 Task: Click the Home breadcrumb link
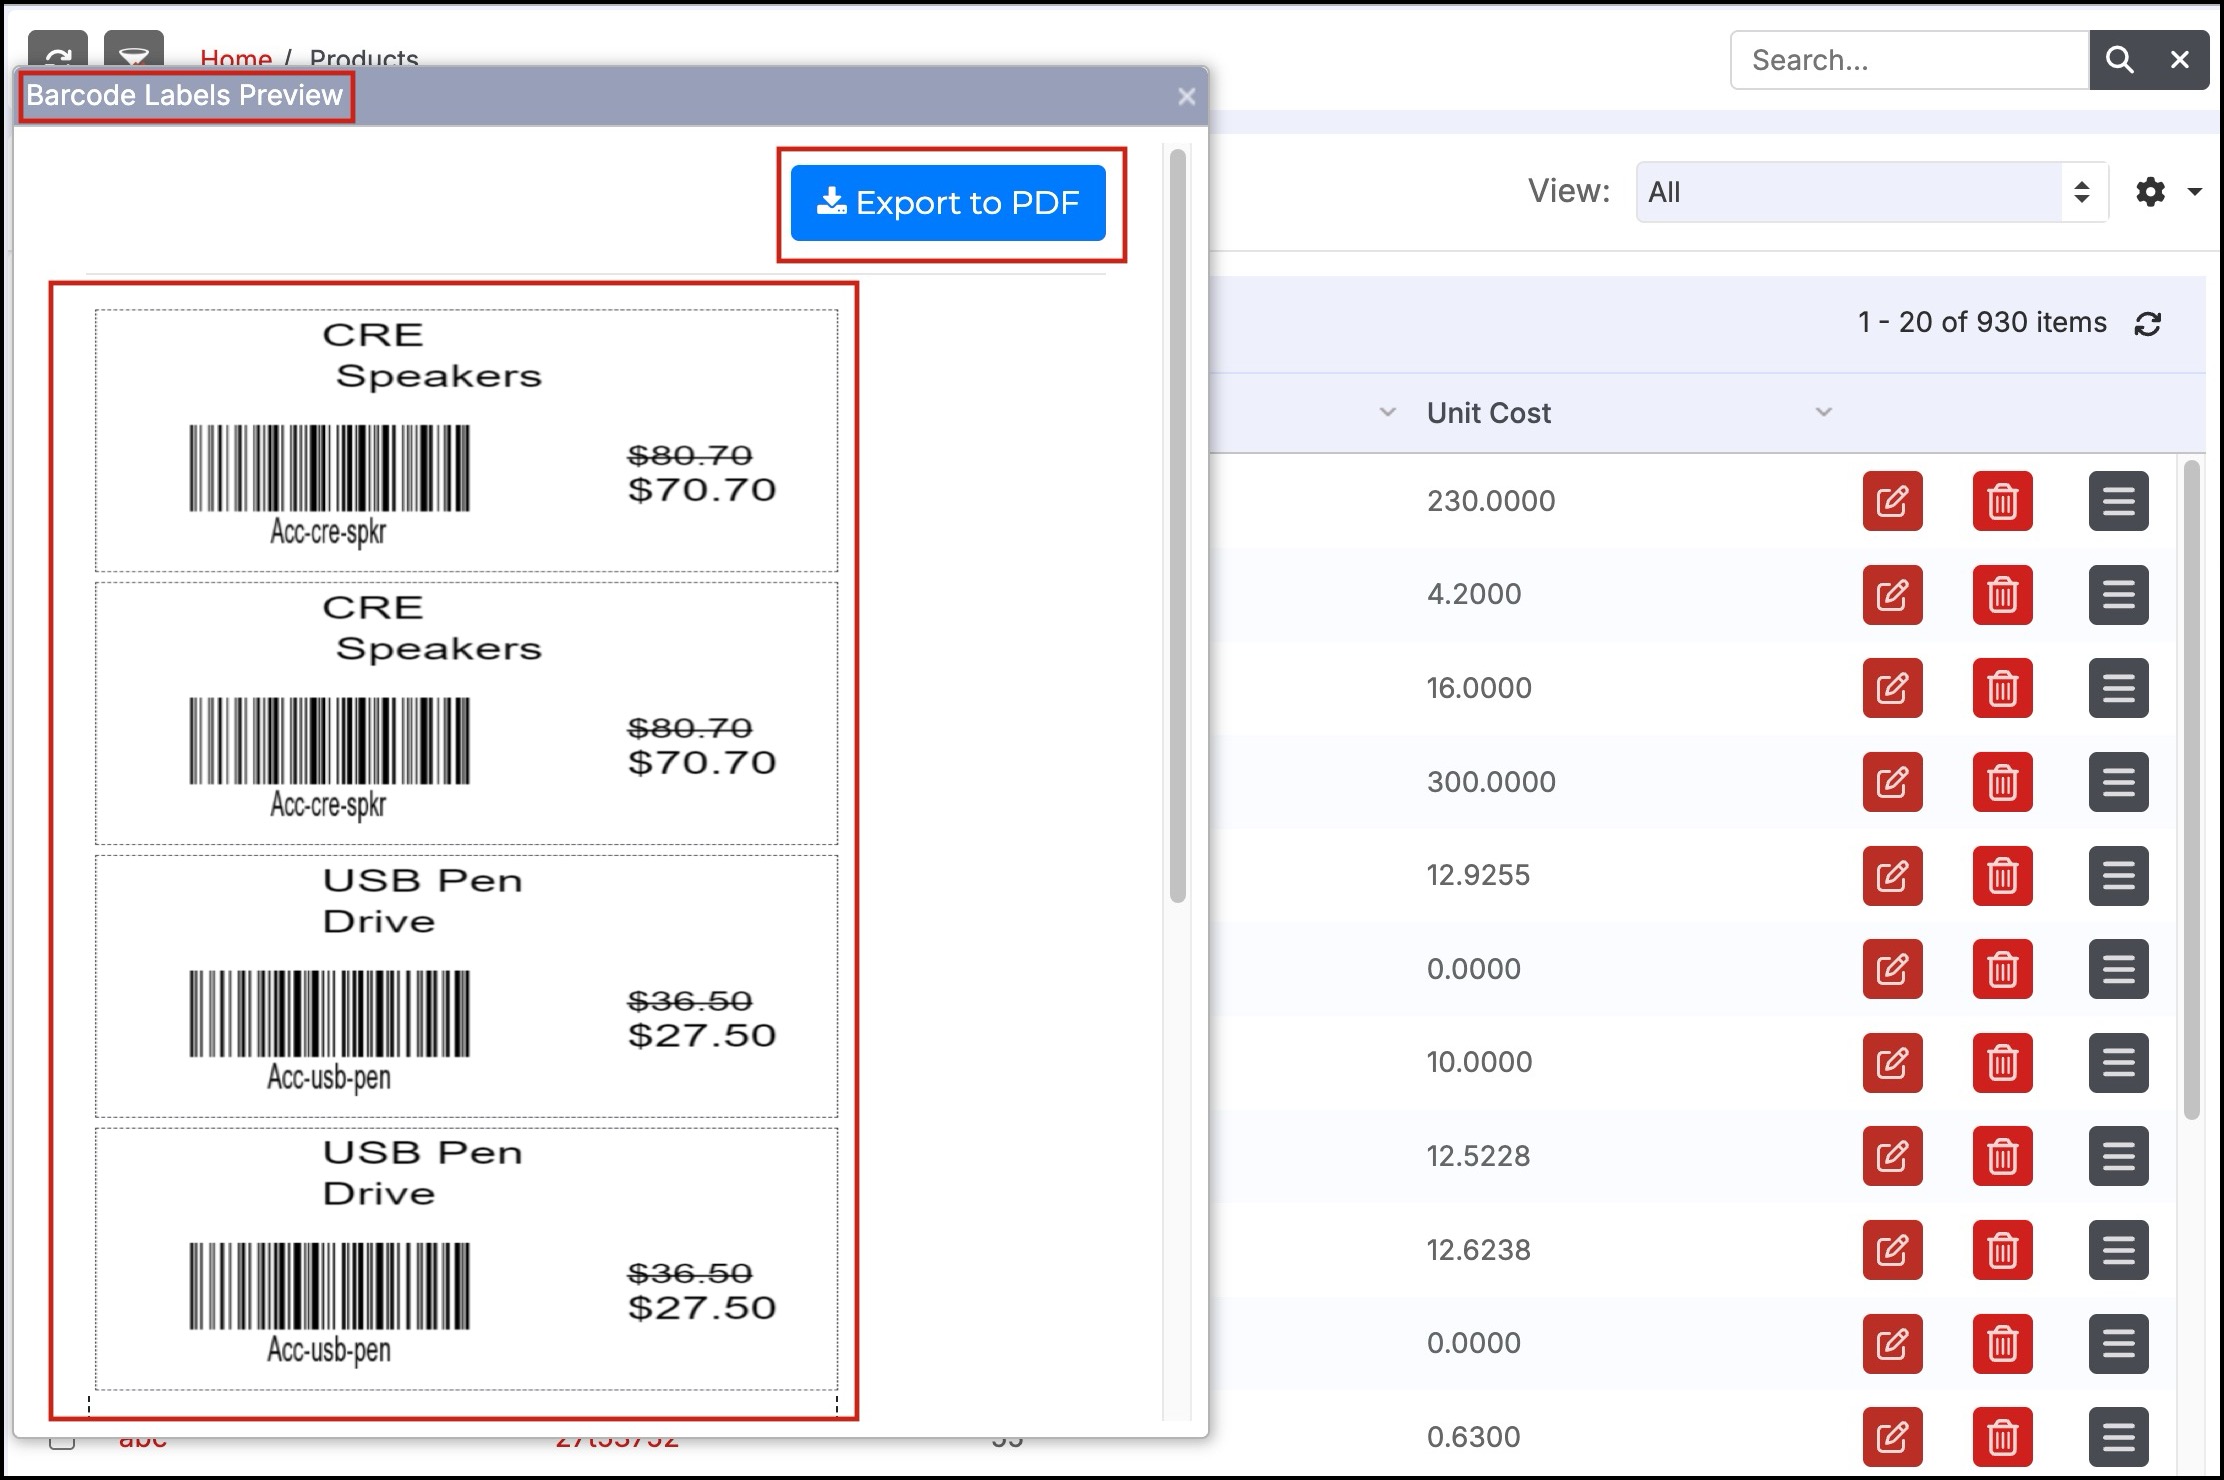[x=236, y=58]
